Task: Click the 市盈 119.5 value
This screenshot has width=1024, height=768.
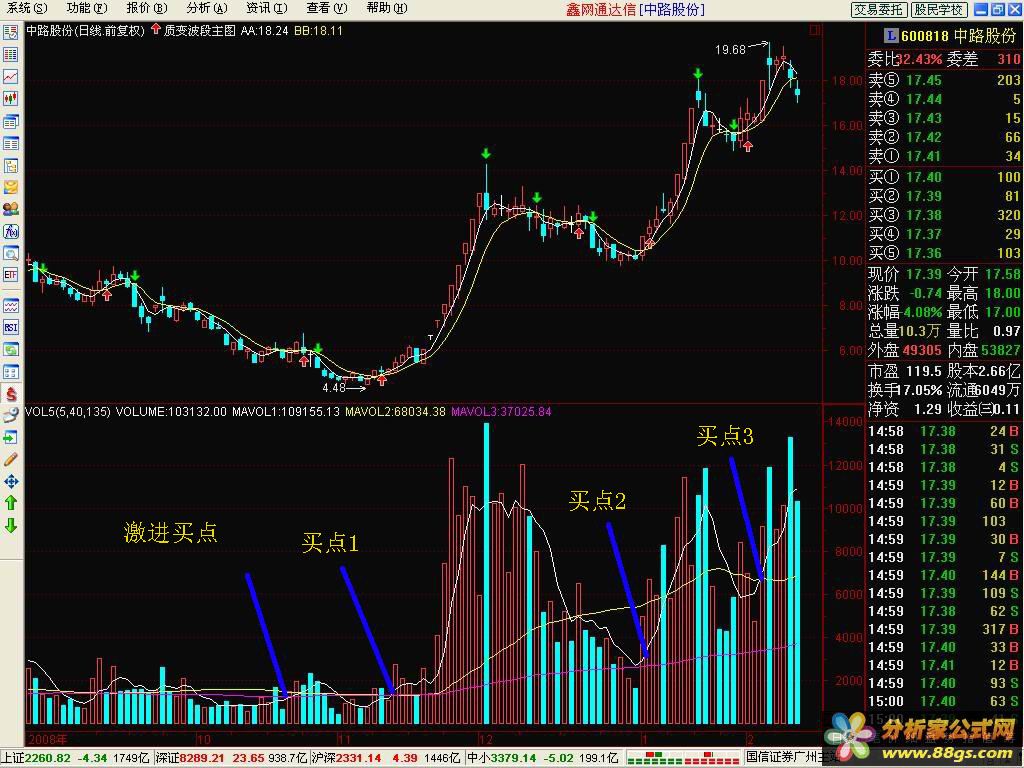Action: [x=923, y=372]
